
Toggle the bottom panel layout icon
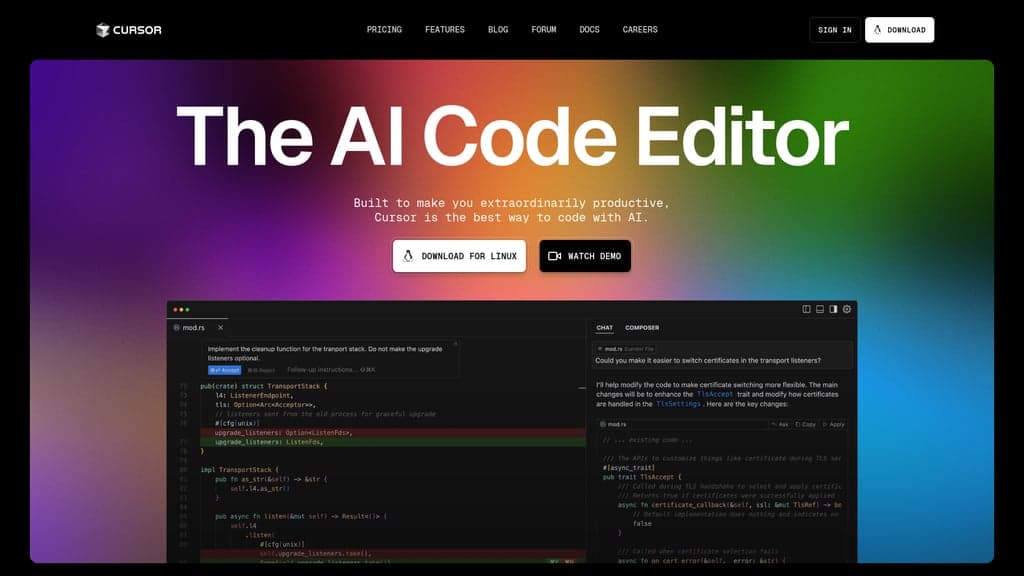coord(820,309)
